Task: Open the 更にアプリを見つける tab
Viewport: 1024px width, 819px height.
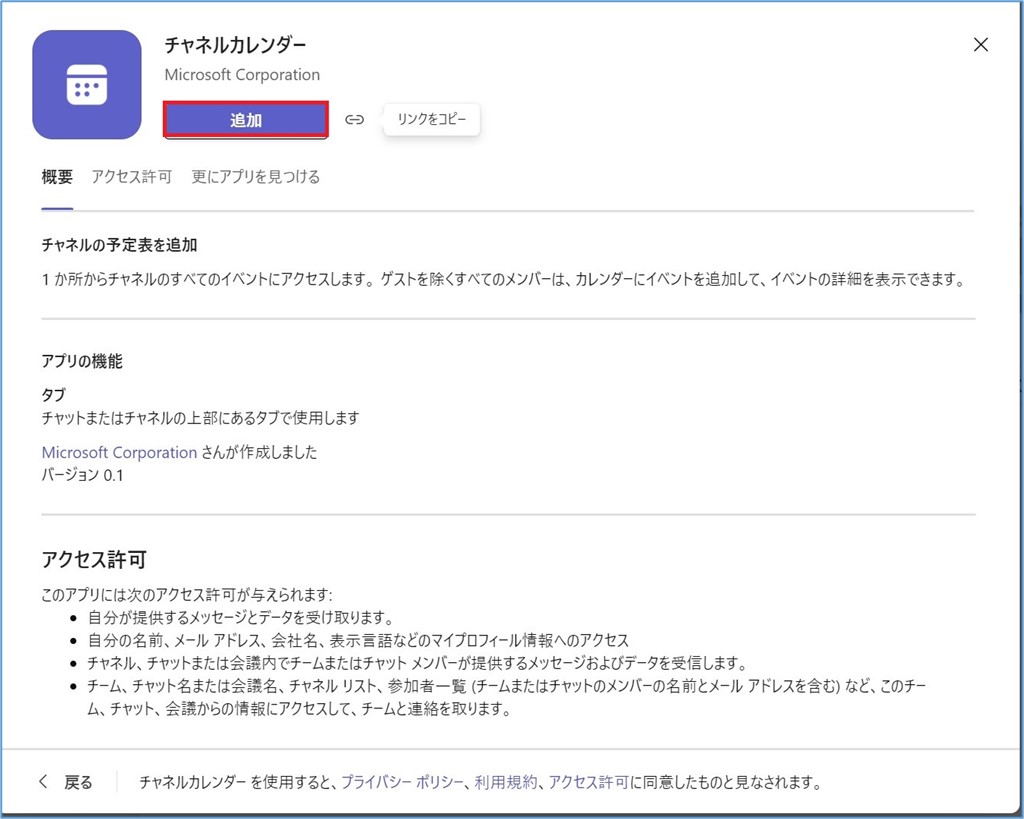Action: tap(256, 177)
